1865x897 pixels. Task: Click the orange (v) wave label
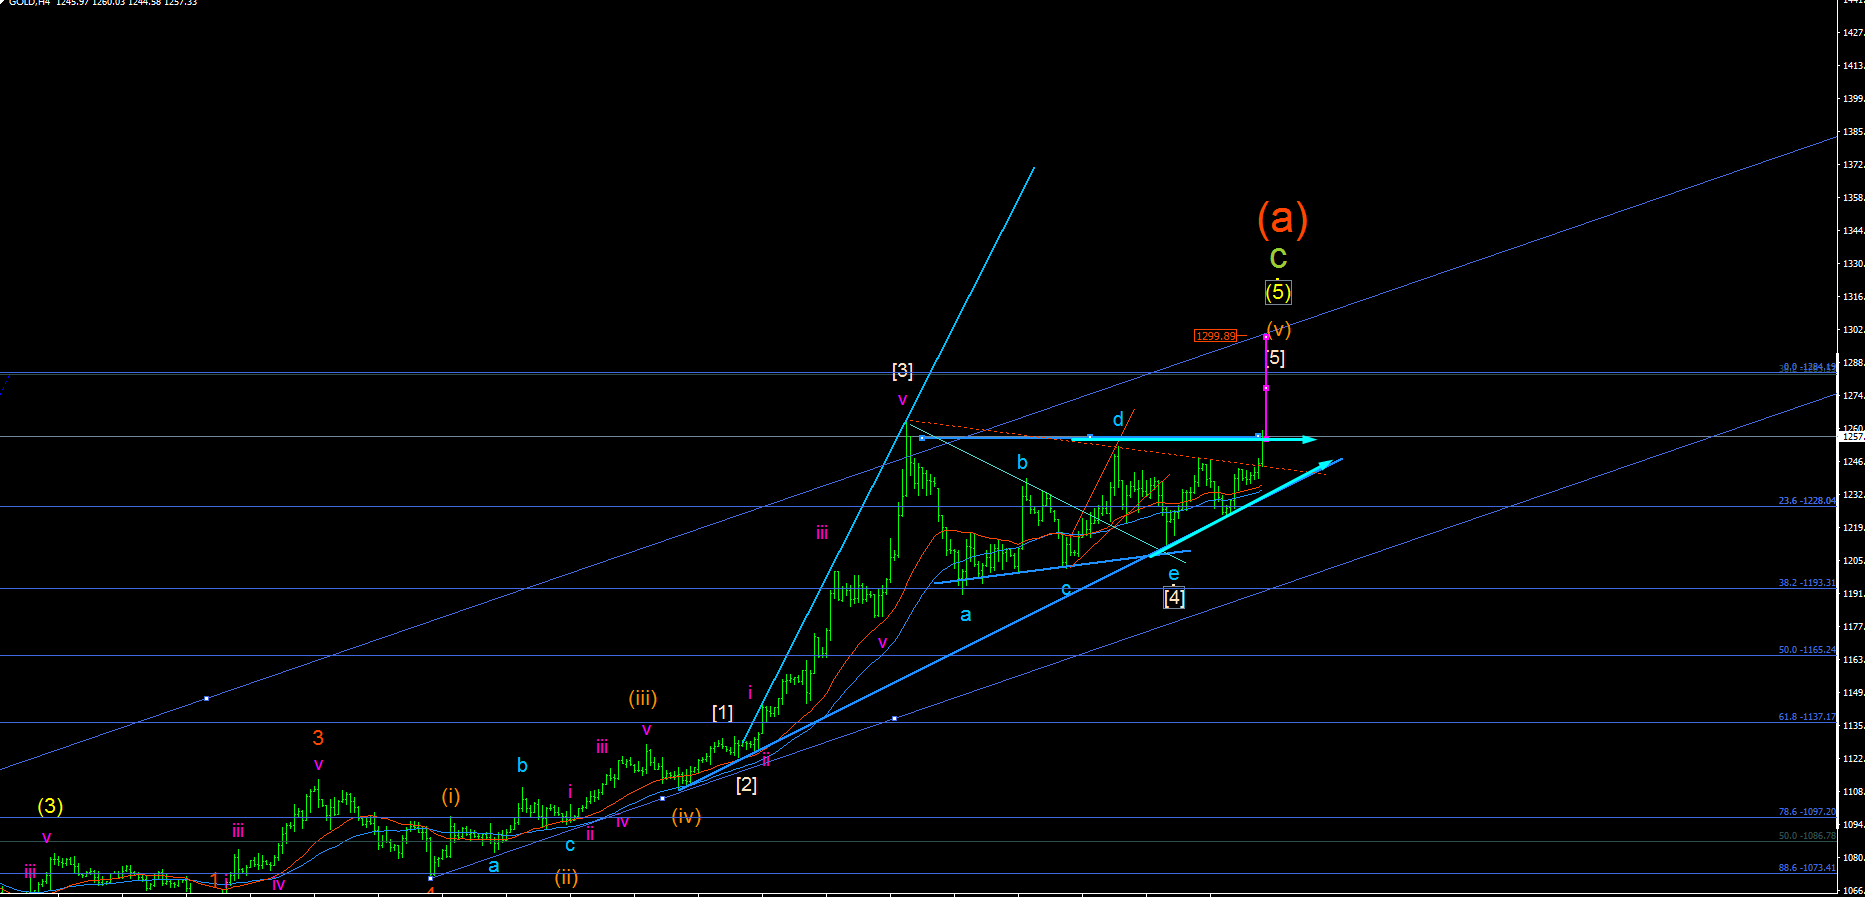(1278, 329)
